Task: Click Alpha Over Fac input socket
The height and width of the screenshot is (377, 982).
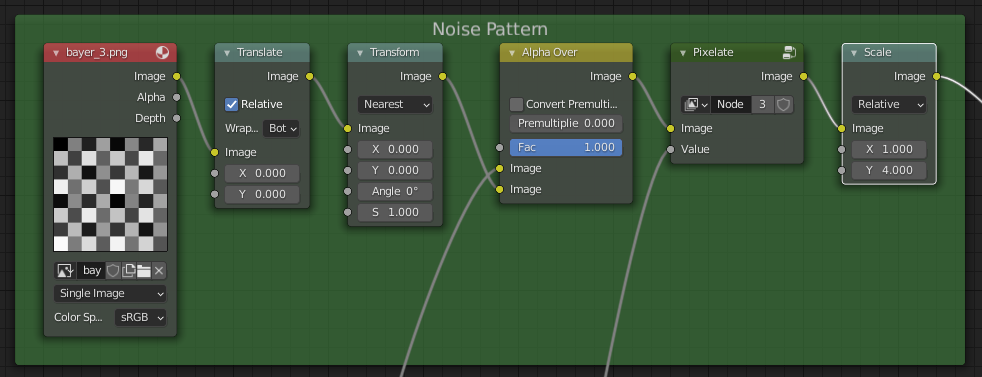Action: pos(500,148)
